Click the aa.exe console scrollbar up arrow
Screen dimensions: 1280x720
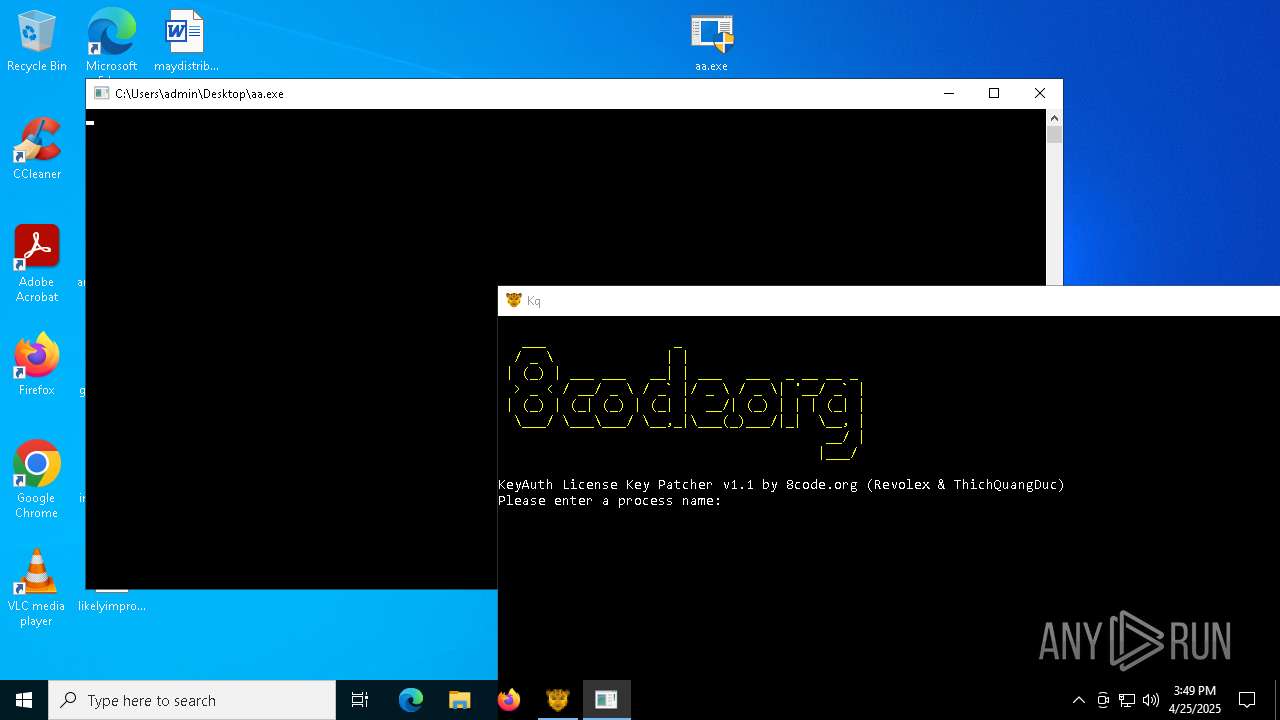1054,117
